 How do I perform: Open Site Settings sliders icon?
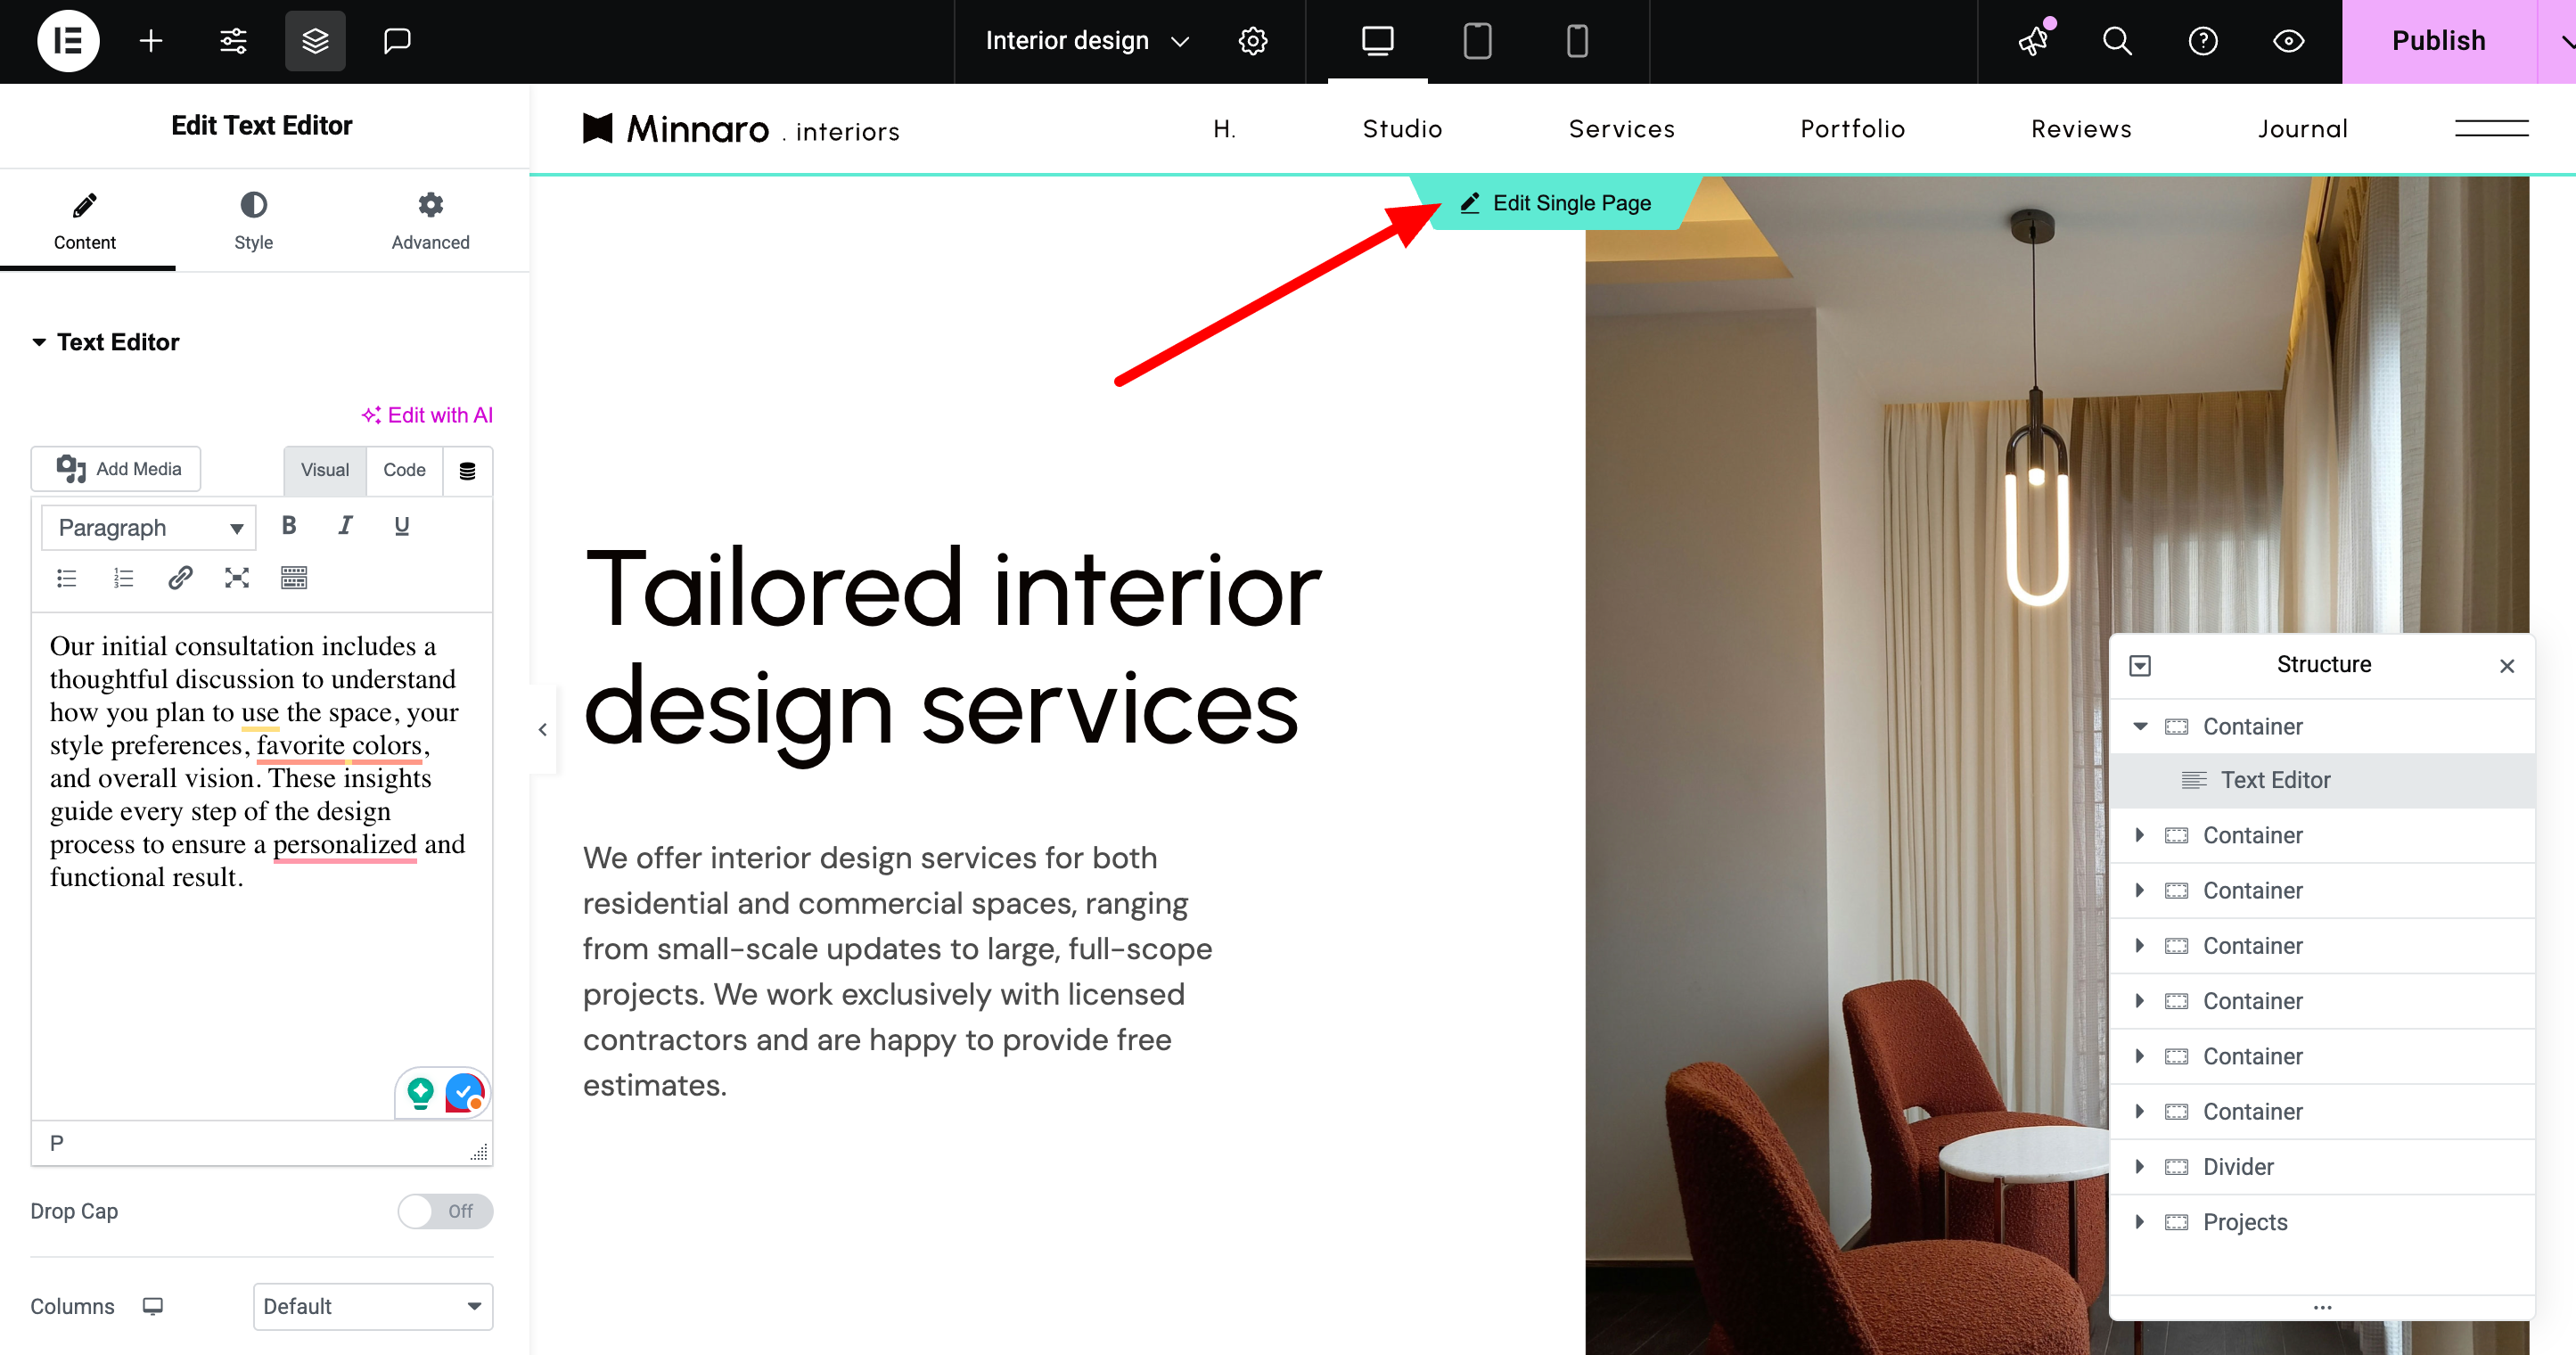click(233, 41)
